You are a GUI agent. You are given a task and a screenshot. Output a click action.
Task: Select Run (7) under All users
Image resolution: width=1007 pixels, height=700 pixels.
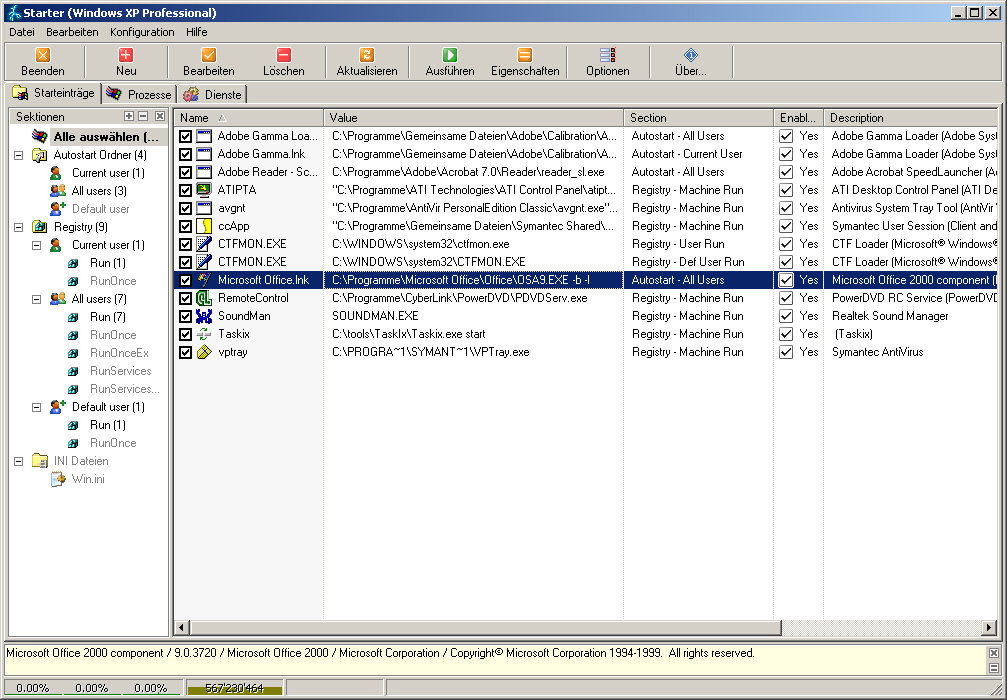tap(107, 317)
